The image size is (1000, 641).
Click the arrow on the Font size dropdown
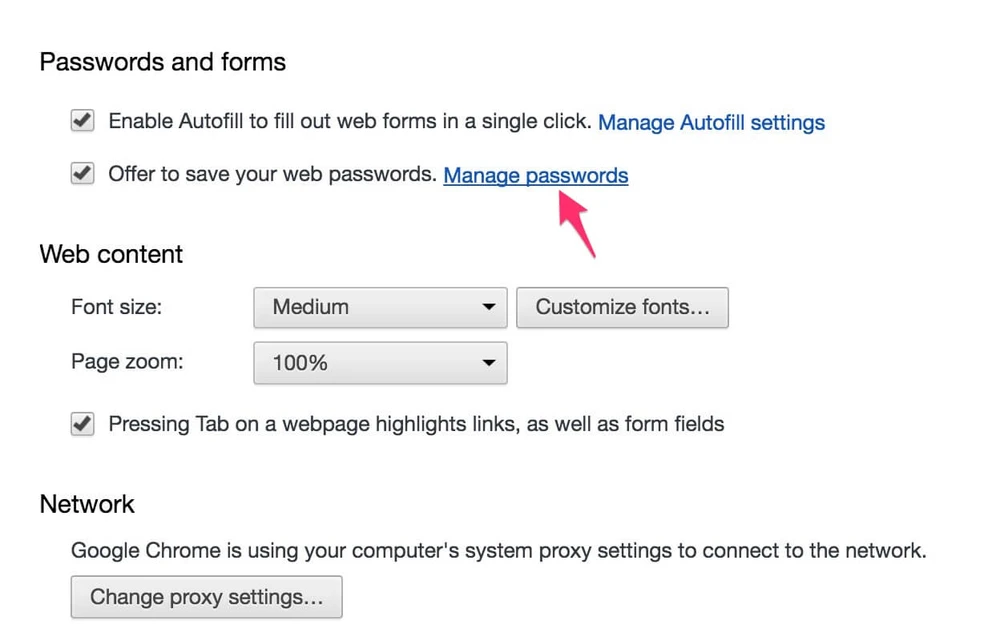click(x=488, y=307)
